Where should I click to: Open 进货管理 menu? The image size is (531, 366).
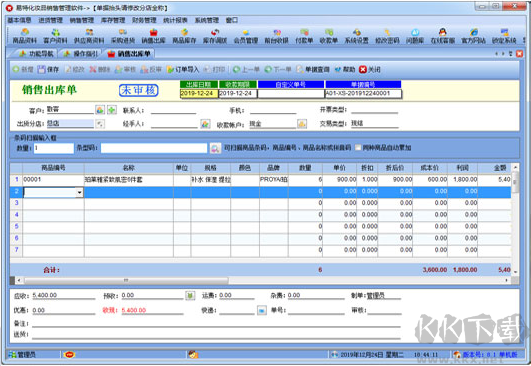point(50,20)
